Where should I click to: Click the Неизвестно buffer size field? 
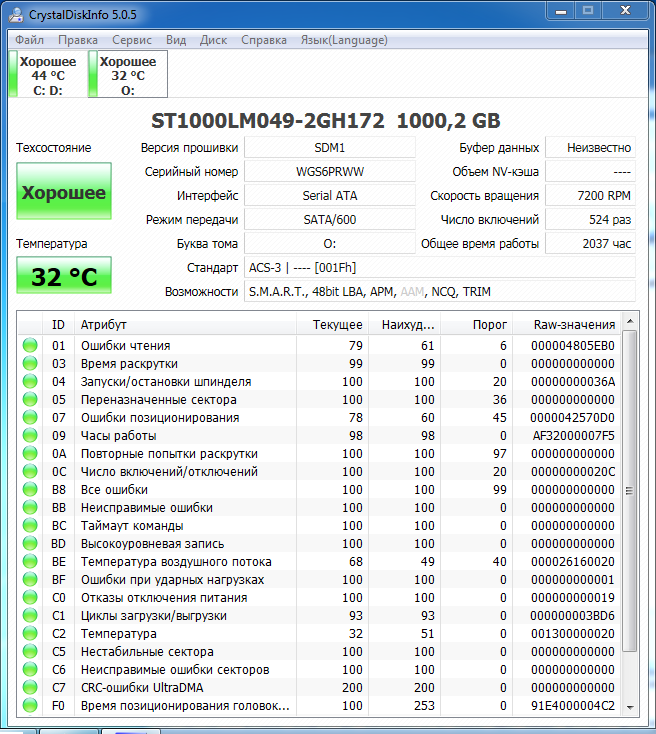[x=590, y=148]
